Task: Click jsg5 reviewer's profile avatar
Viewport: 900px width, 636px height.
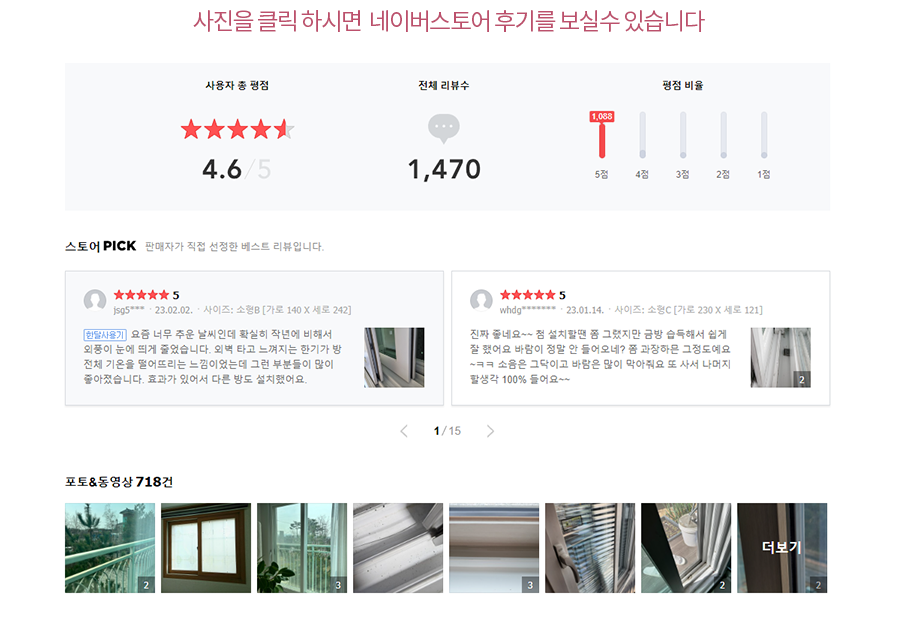Action: pos(95,300)
